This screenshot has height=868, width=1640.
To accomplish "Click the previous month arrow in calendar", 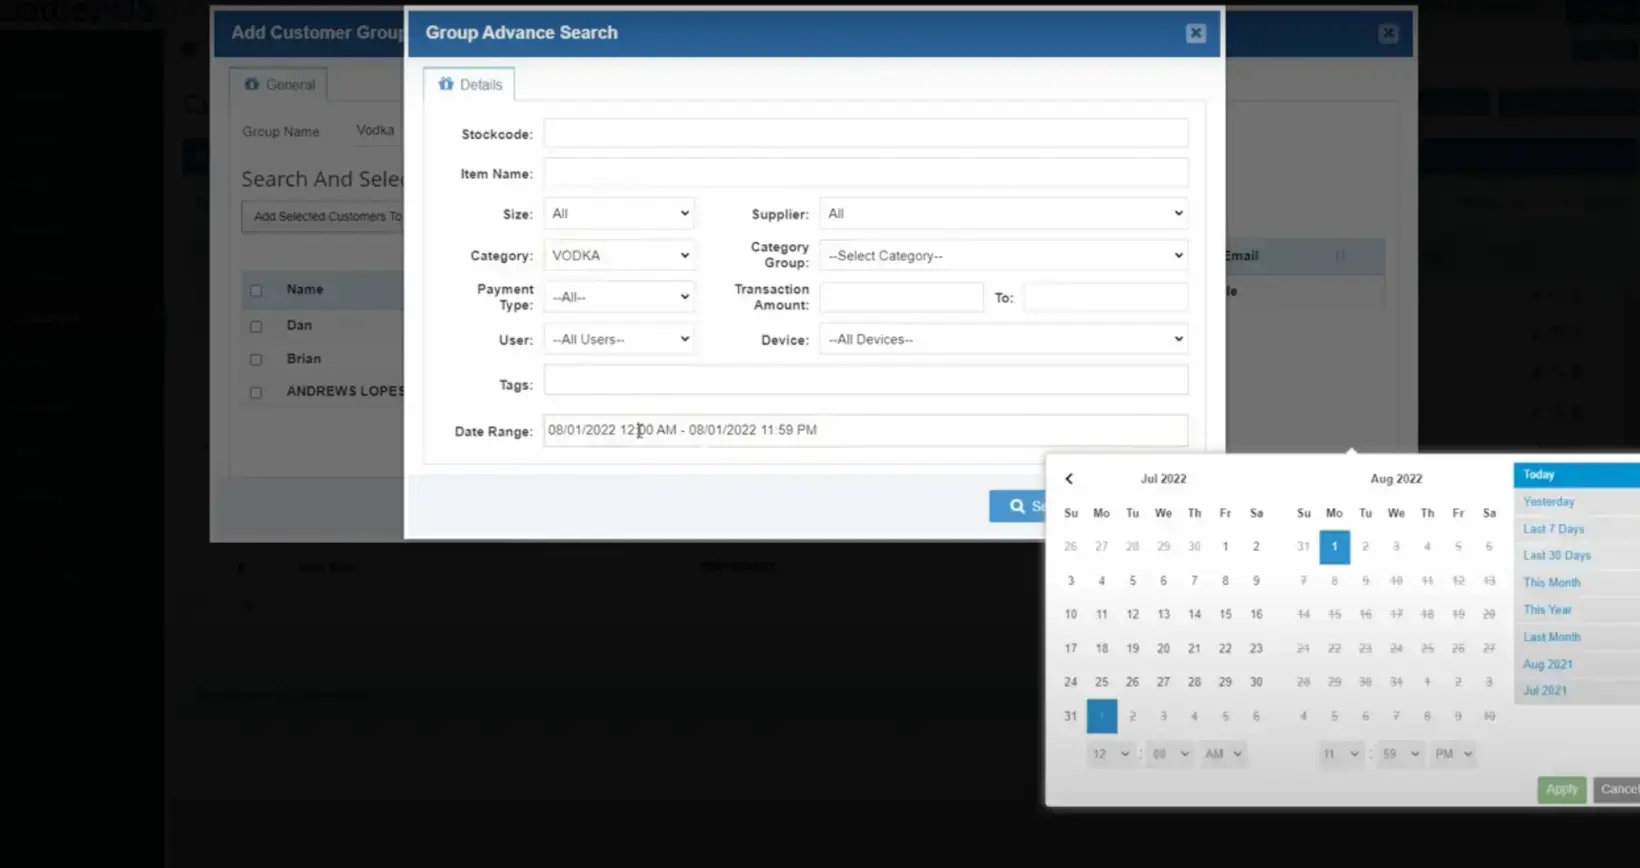I will (1069, 479).
